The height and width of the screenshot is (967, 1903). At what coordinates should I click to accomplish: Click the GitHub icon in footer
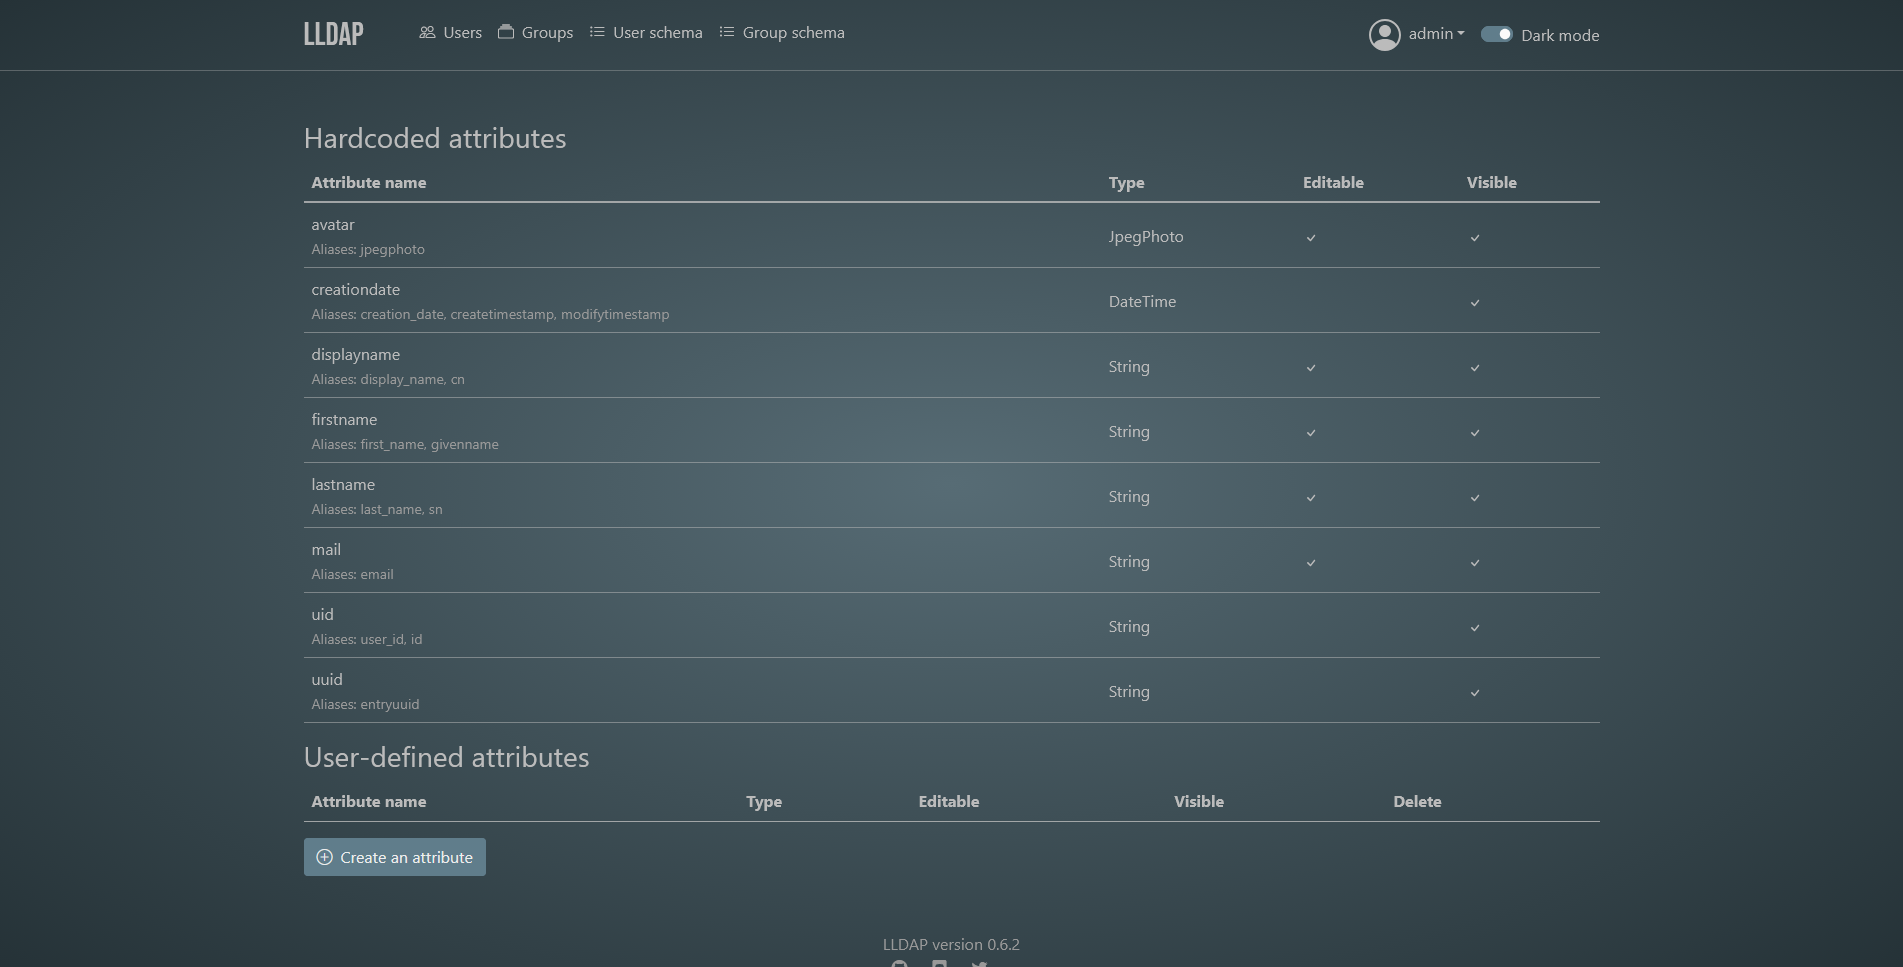[900, 964]
